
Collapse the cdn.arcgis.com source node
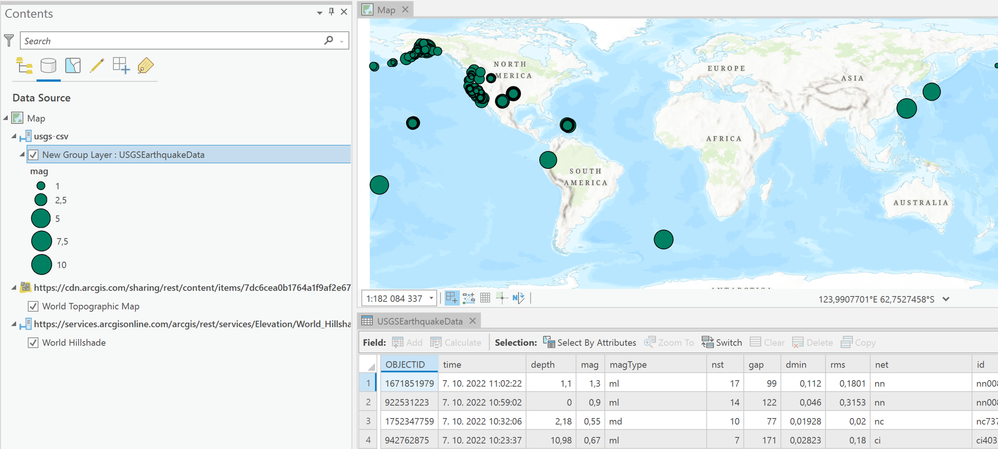15,288
